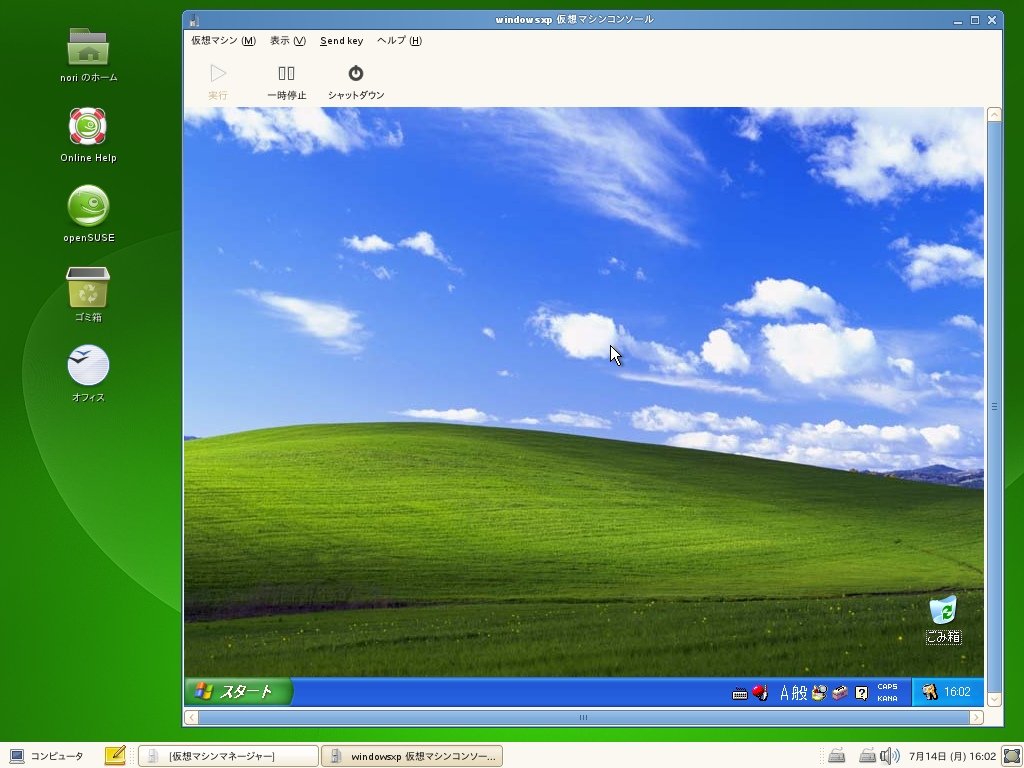Click the 実行 run toolbar button
Viewport: 1024px width, 768px height.
coord(217,82)
